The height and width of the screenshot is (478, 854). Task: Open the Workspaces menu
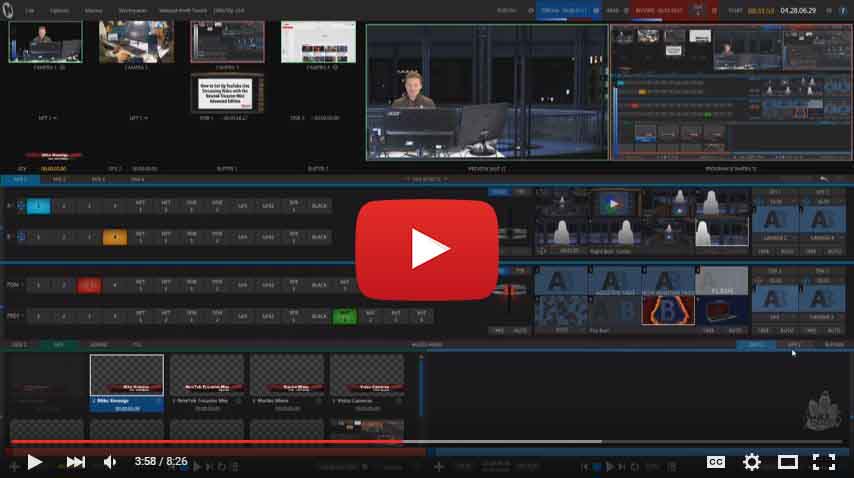click(x=132, y=10)
